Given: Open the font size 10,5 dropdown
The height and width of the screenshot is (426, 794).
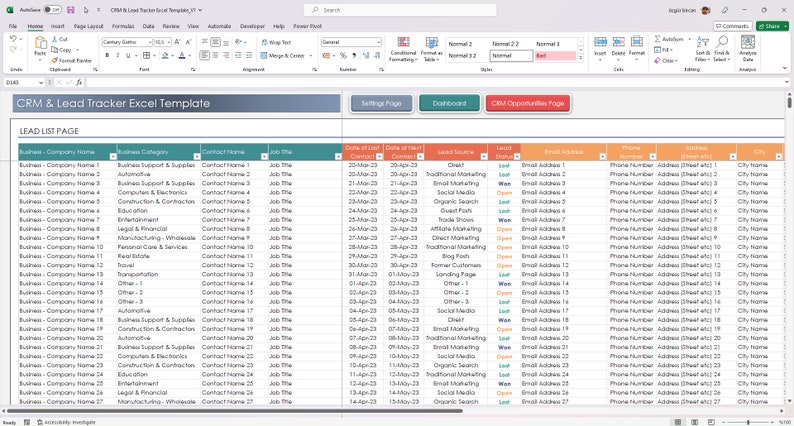Looking at the screenshot, I should click(163, 42).
